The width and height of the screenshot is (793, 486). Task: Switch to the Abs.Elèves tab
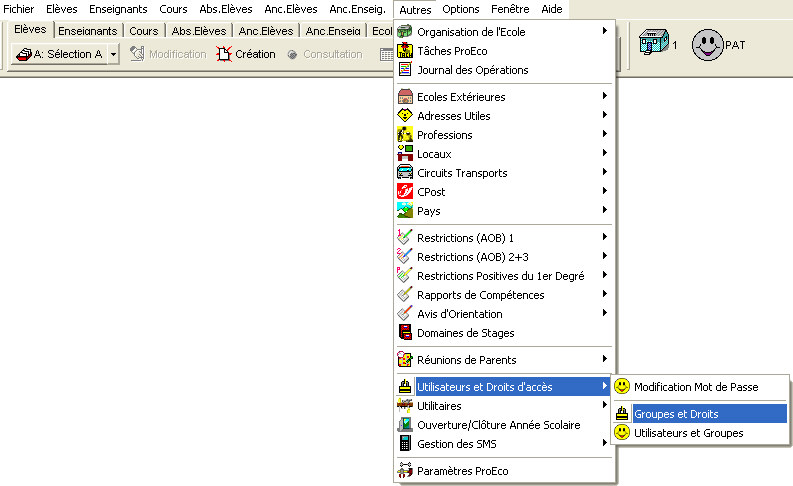pos(199,31)
